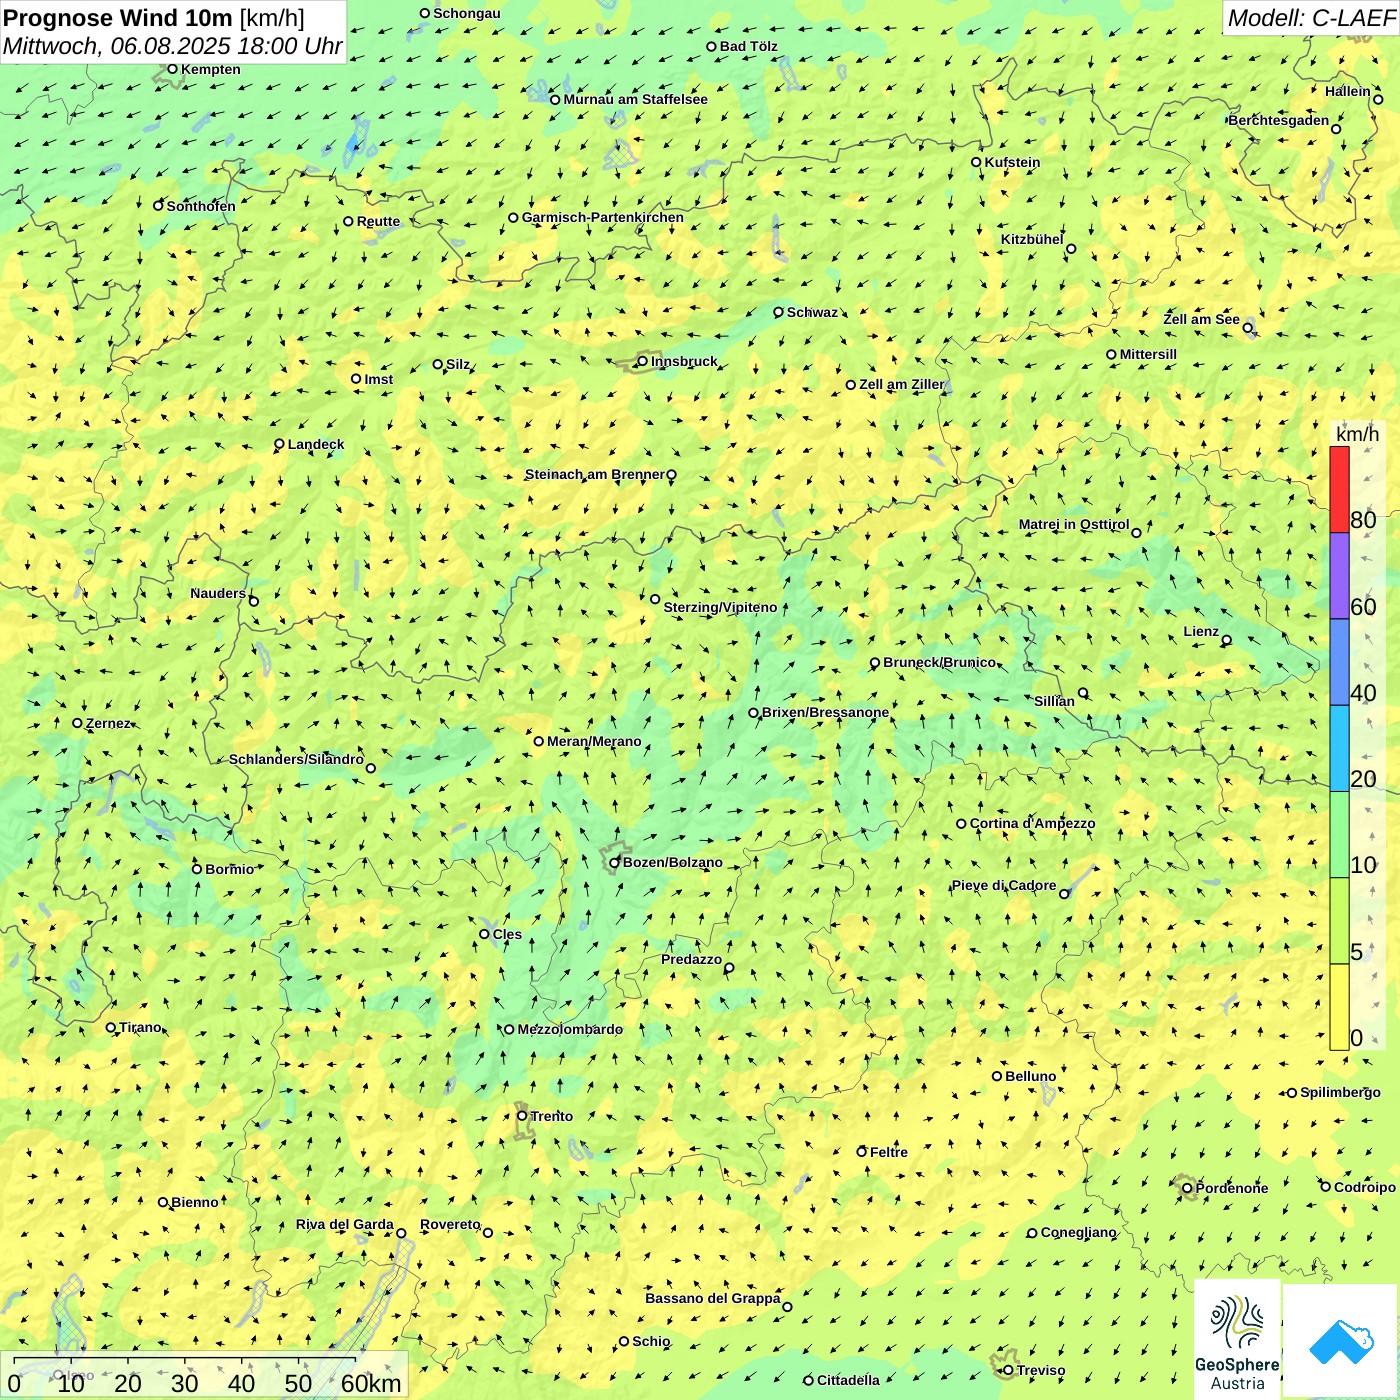Click the Bassano del Grappa label
1400x1400 pixels.
click(712, 1298)
